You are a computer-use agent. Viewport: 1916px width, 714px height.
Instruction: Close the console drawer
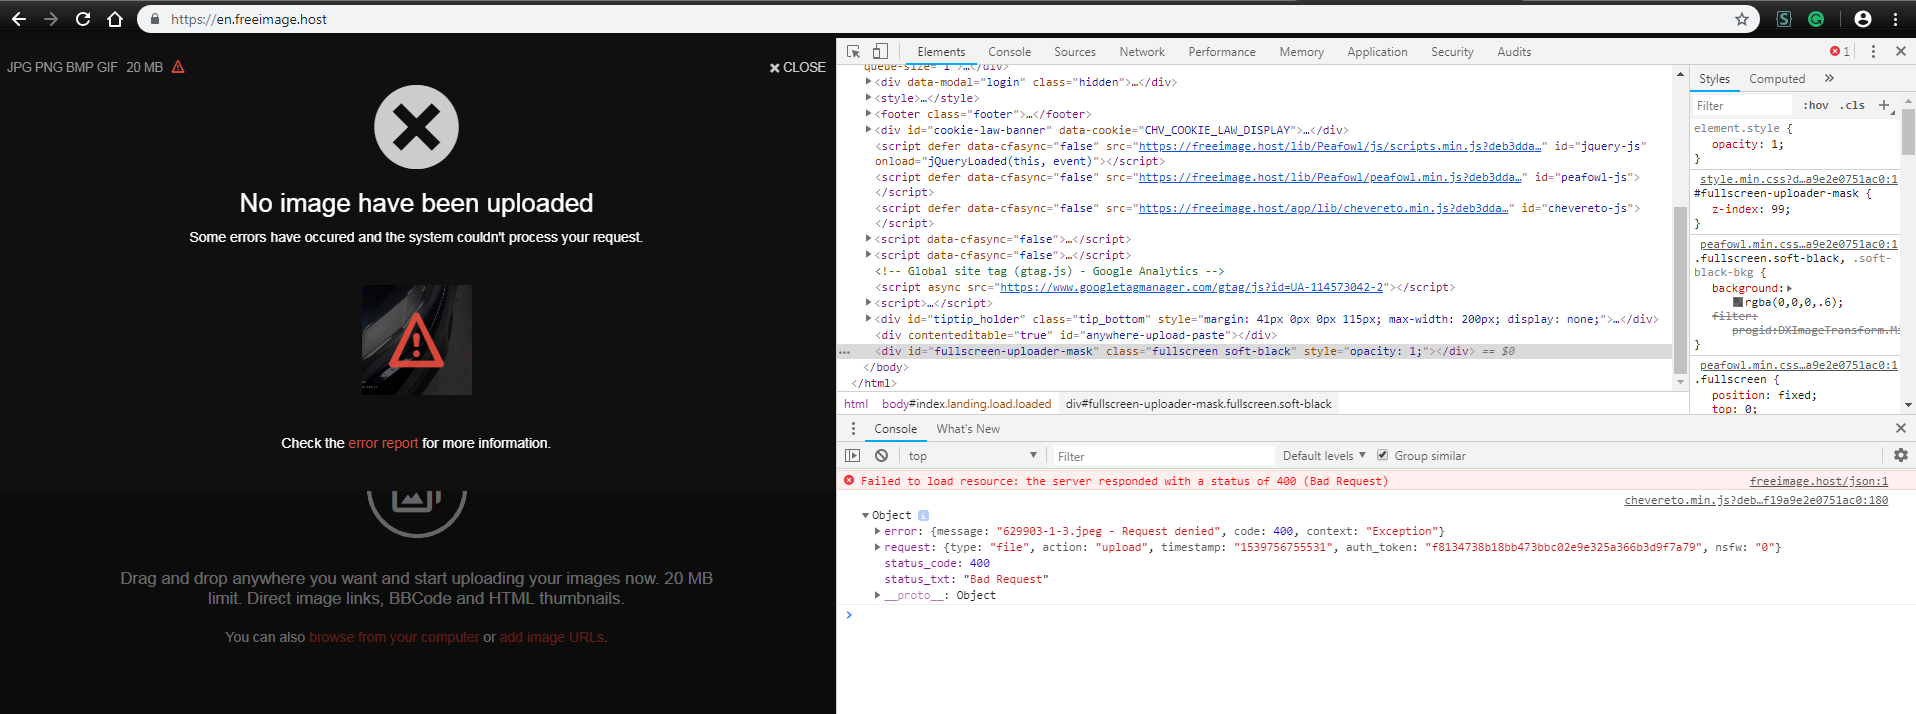(1901, 428)
